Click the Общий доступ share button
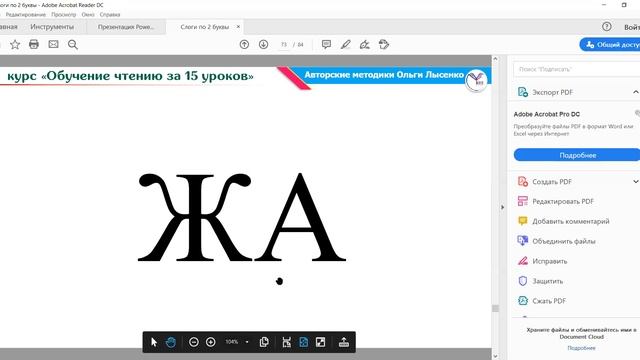Image resolution: width=640 pixels, height=360 pixels. [x=611, y=44]
